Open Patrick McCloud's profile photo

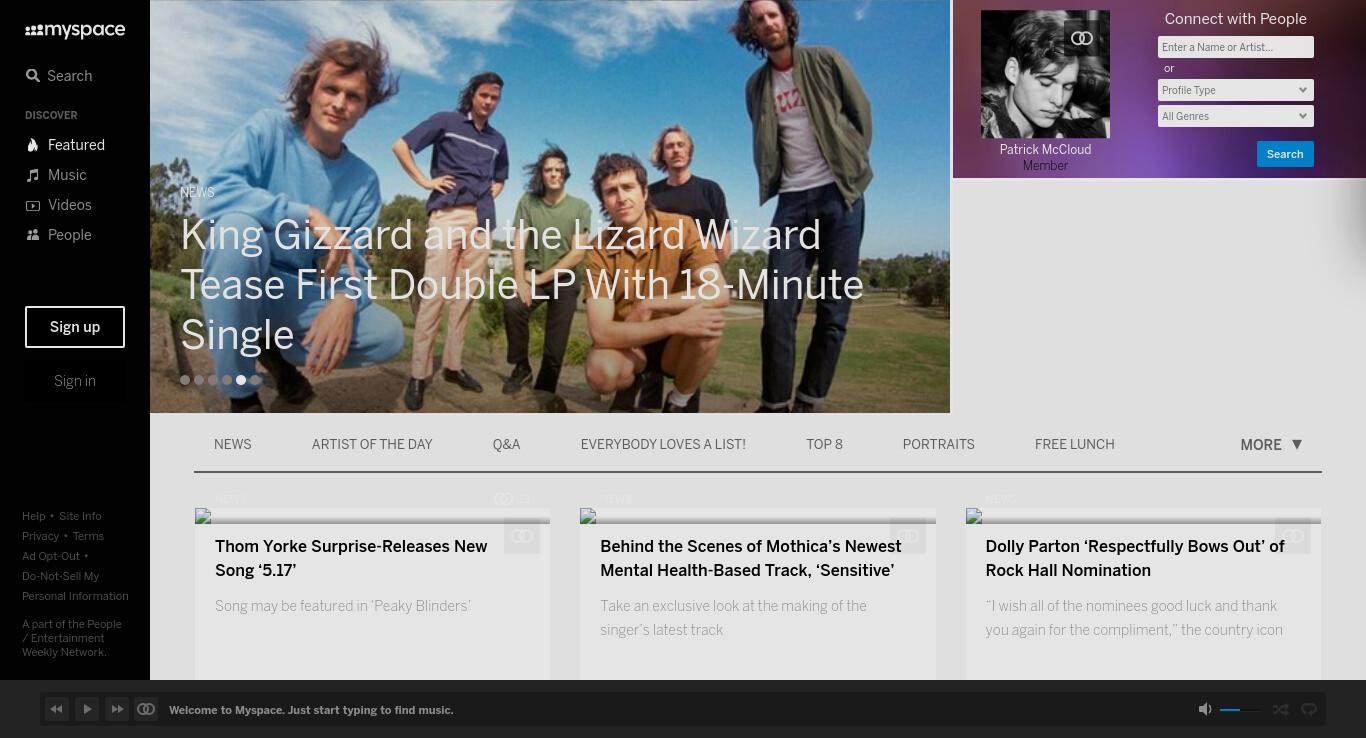click(1045, 74)
